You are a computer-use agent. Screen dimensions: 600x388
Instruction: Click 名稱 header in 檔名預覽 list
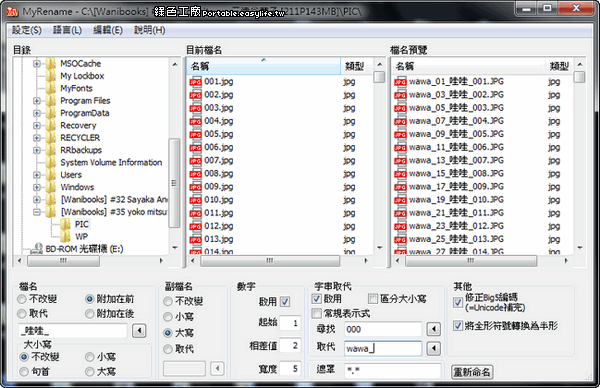coord(468,66)
